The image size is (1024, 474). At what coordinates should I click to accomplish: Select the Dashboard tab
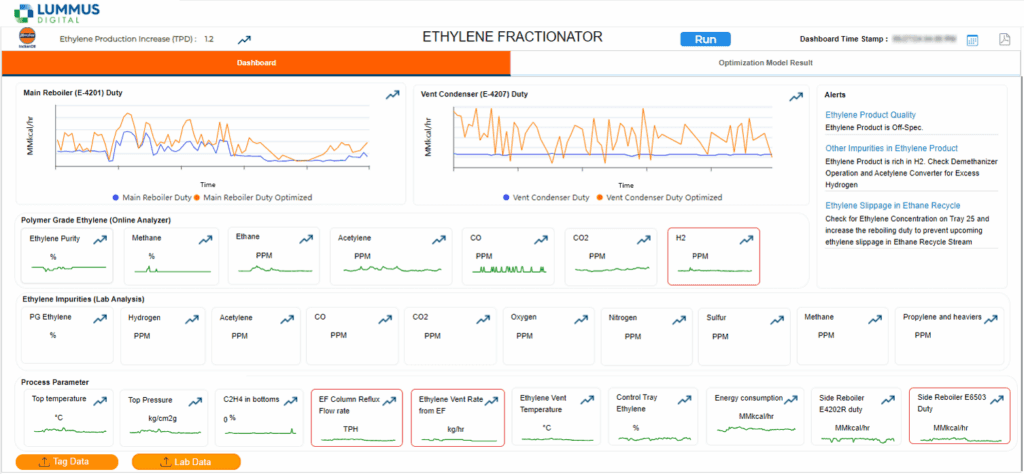[256, 63]
